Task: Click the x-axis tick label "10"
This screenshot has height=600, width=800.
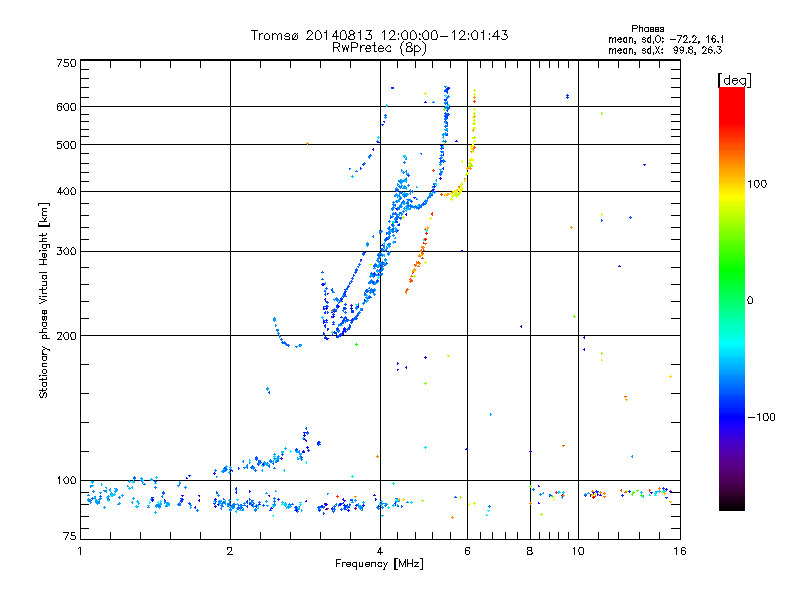Action: (578, 551)
